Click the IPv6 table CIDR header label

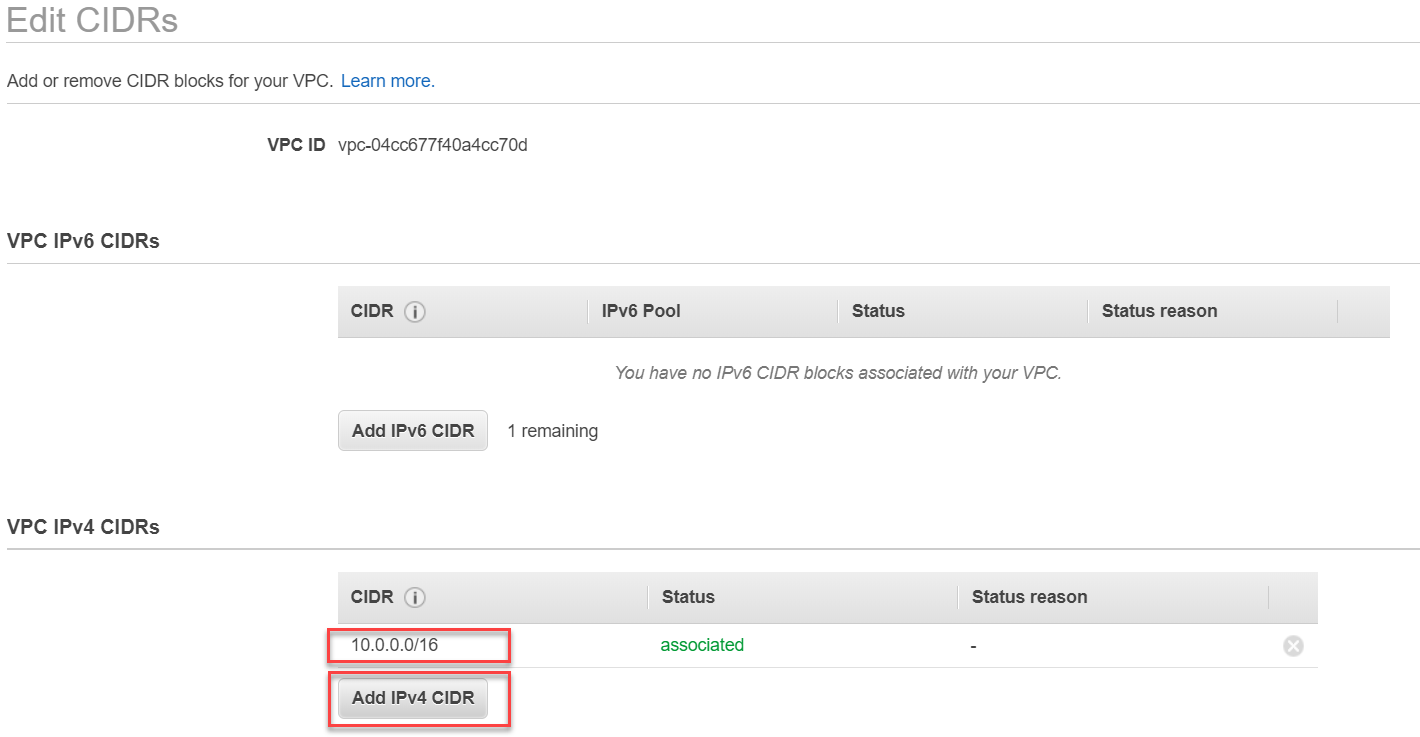pyautogui.click(x=372, y=311)
